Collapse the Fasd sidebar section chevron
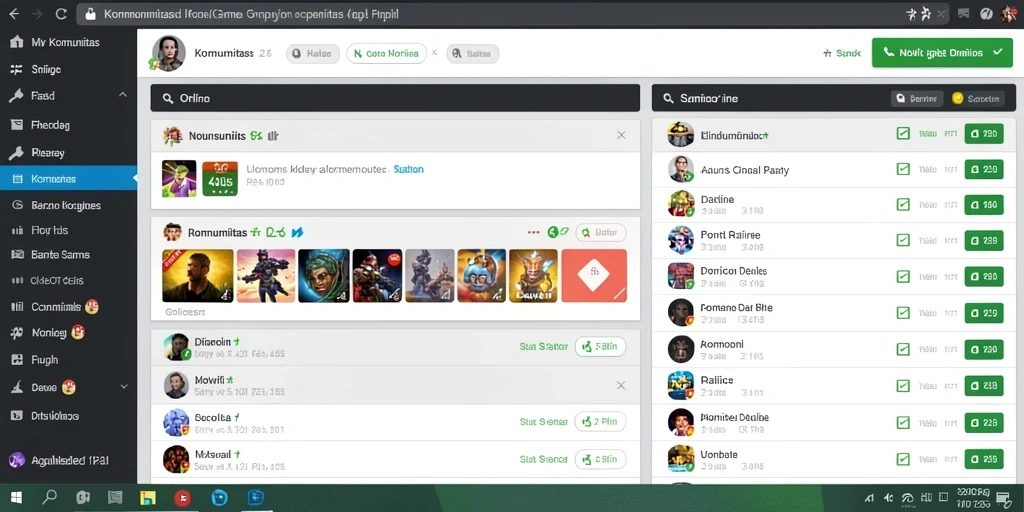This screenshot has width=1024, height=512. tap(123, 95)
